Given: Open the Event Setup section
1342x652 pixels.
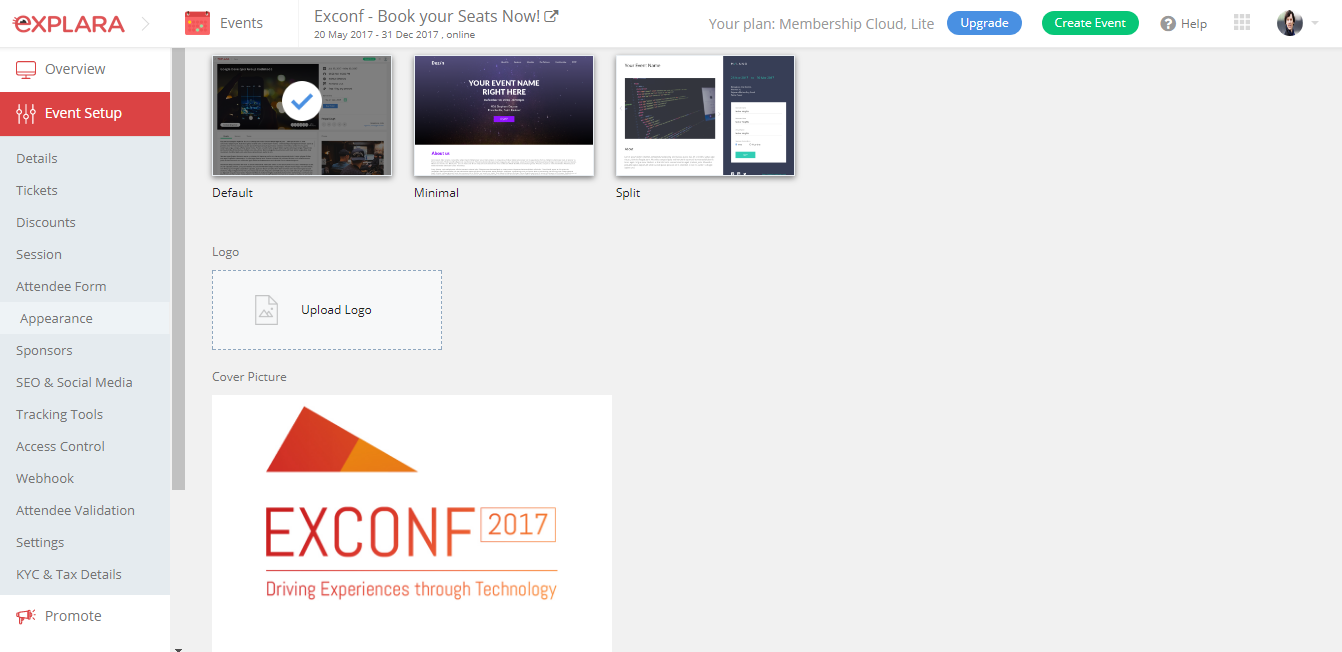Looking at the screenshot, I should tap(85, 114).
